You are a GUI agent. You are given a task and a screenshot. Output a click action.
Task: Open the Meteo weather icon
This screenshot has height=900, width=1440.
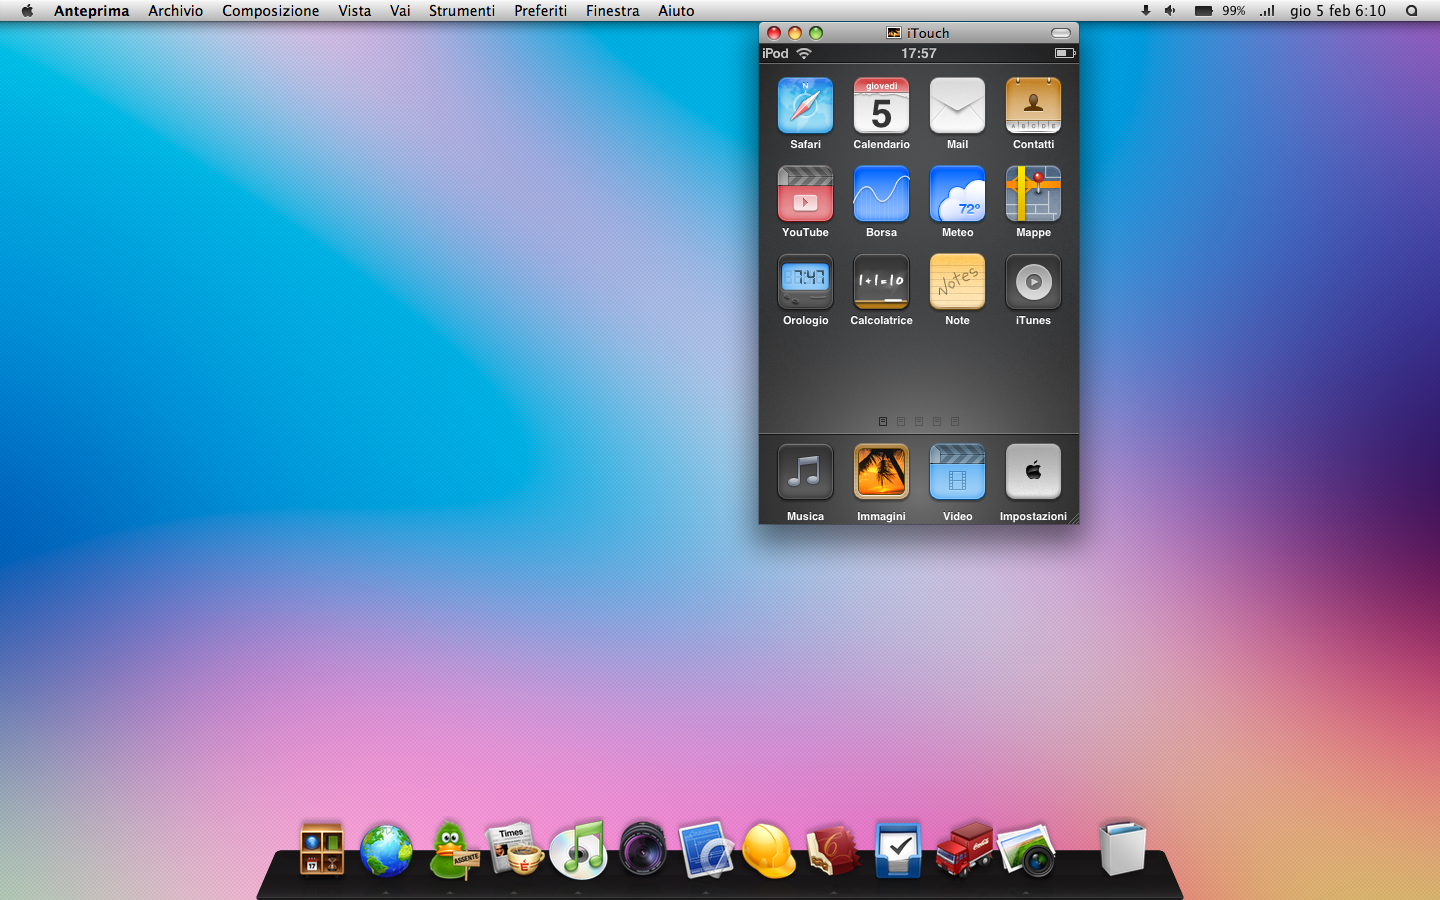pos(957,194)
